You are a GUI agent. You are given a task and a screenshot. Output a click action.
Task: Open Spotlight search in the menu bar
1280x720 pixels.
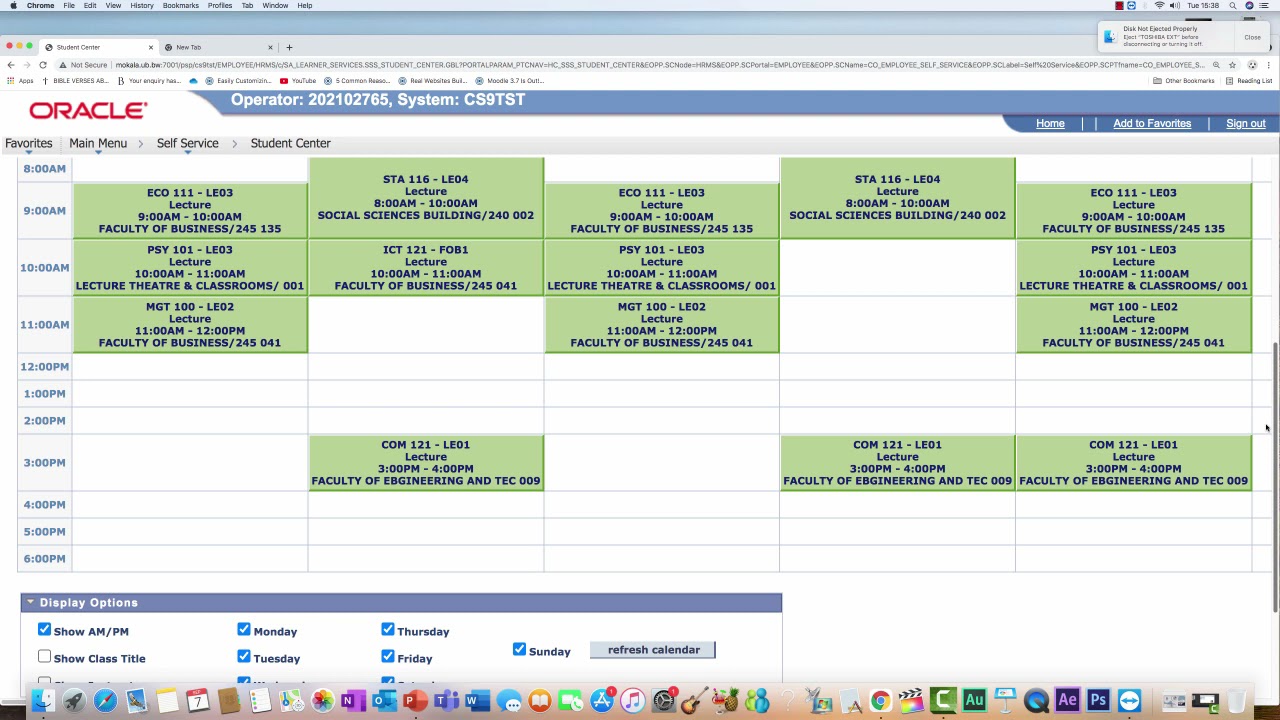1233,6
